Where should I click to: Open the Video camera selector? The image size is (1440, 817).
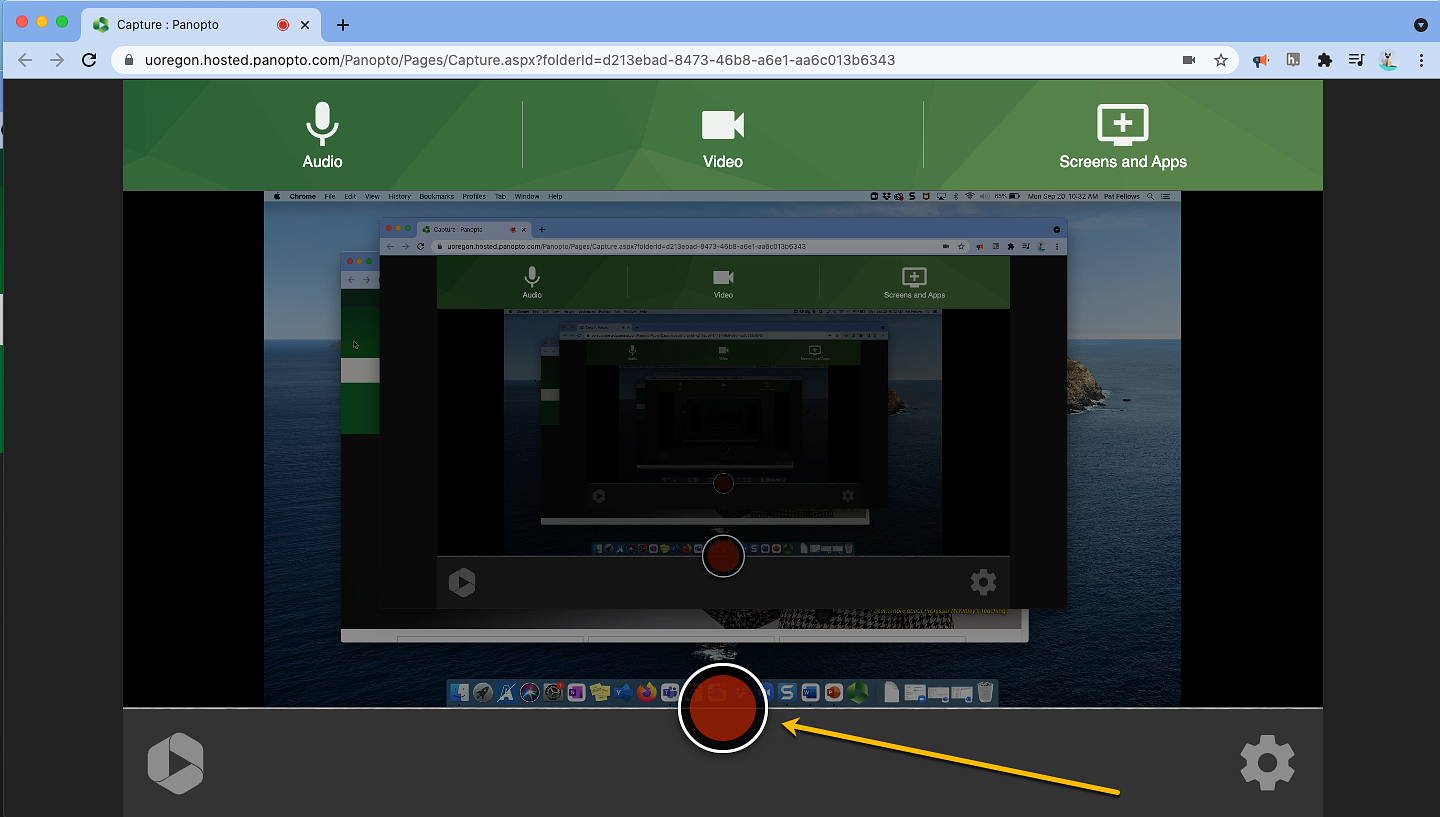click(x=722, y=135)
